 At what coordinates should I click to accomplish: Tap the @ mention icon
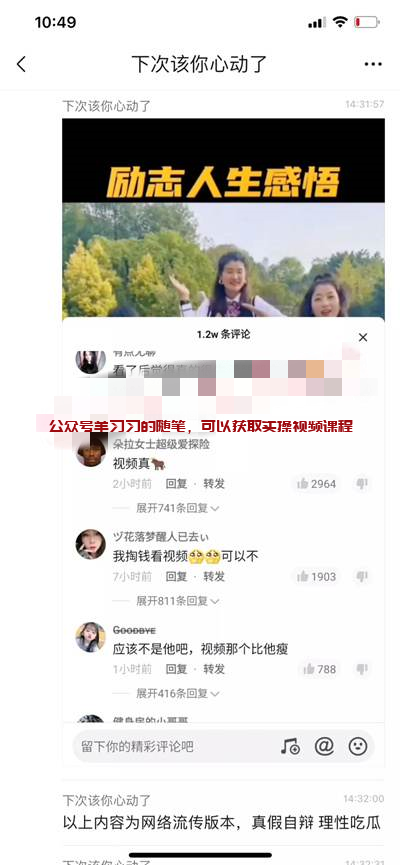click(324, 746)
